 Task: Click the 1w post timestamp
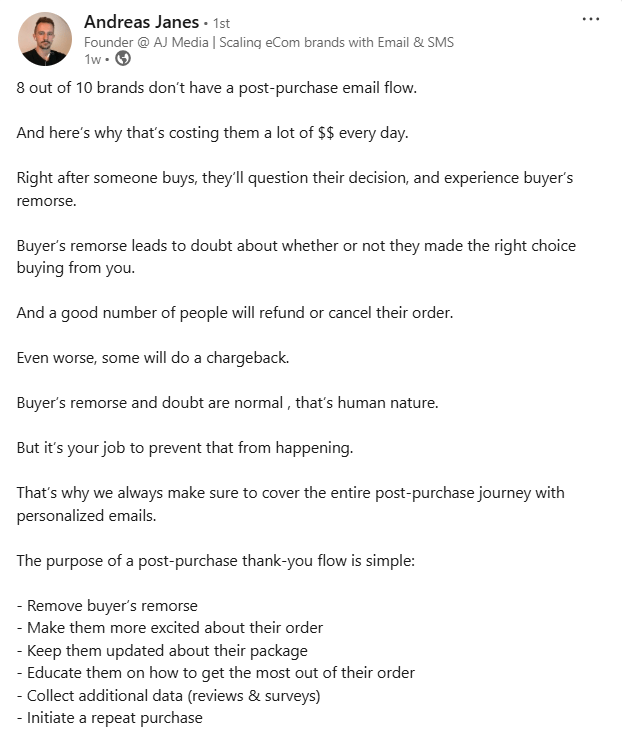(x=92, y=59)
